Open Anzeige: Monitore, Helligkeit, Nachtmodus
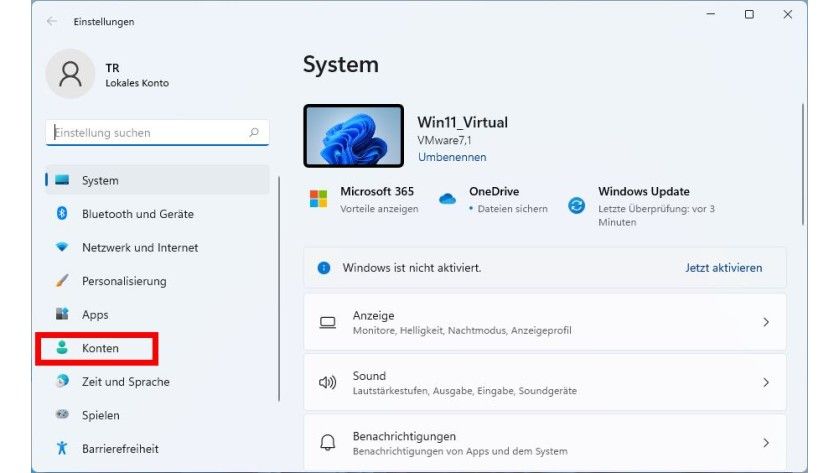This screenshot has height=473, width=840. tap(545, 322)
